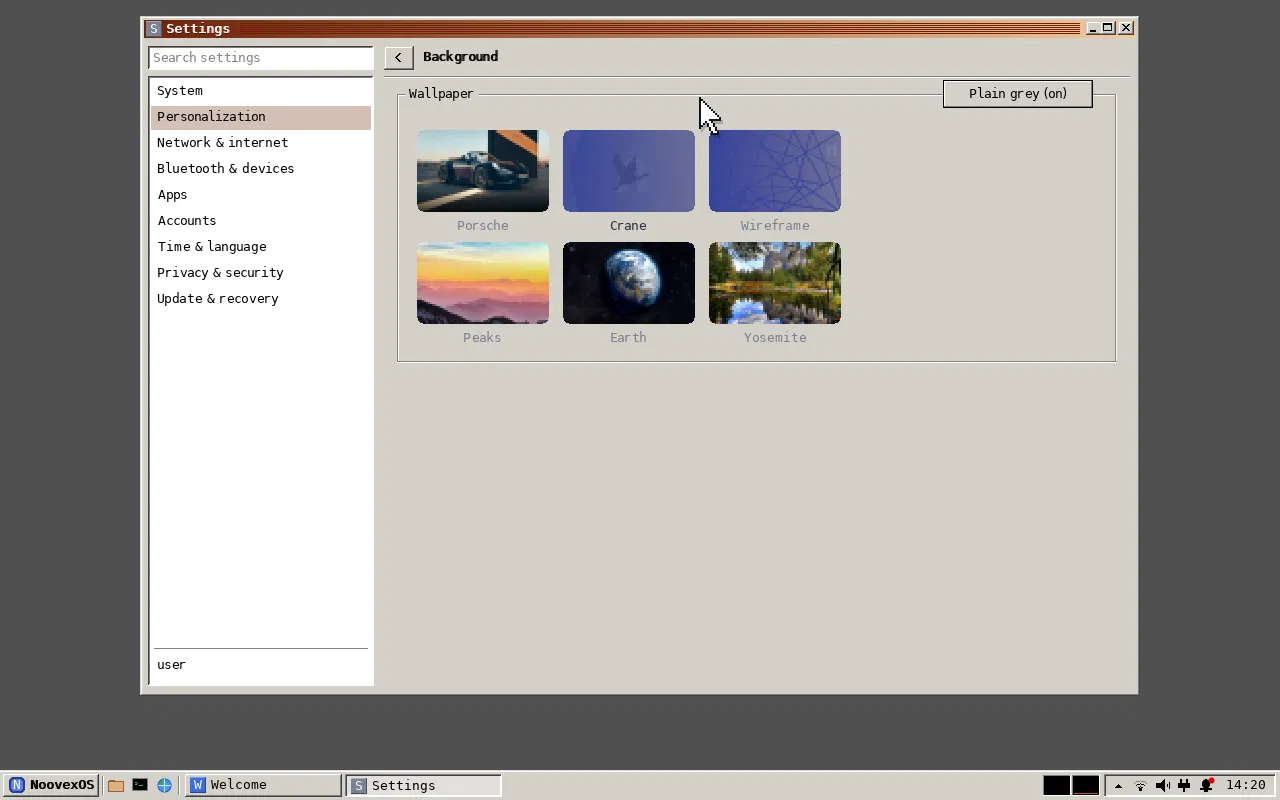Click the Settings window title icon
This screenshot has width=1280, height=800.
point(154,29)
